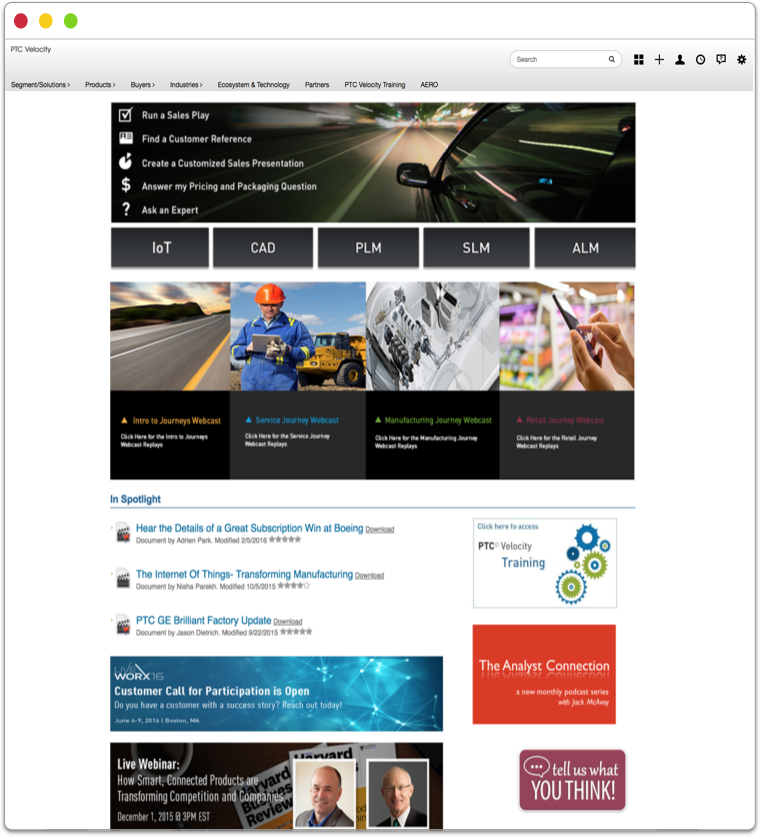Expand the Industries menu

(x=186, y=85)
